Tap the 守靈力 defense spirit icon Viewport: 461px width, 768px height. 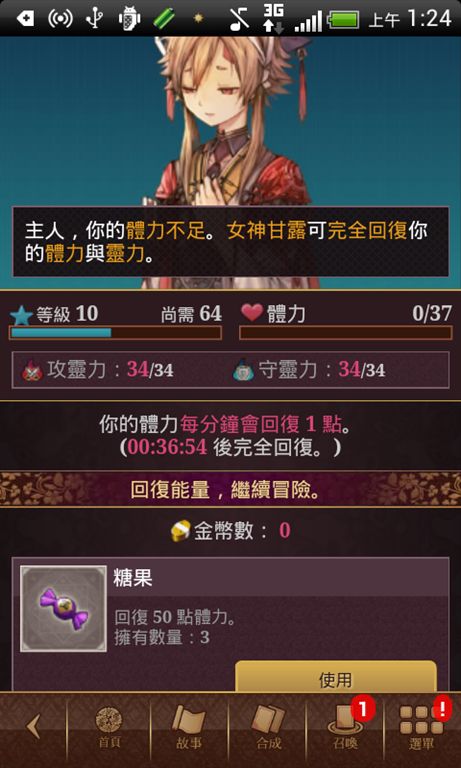pyautogui.click(x=243, y=371)
